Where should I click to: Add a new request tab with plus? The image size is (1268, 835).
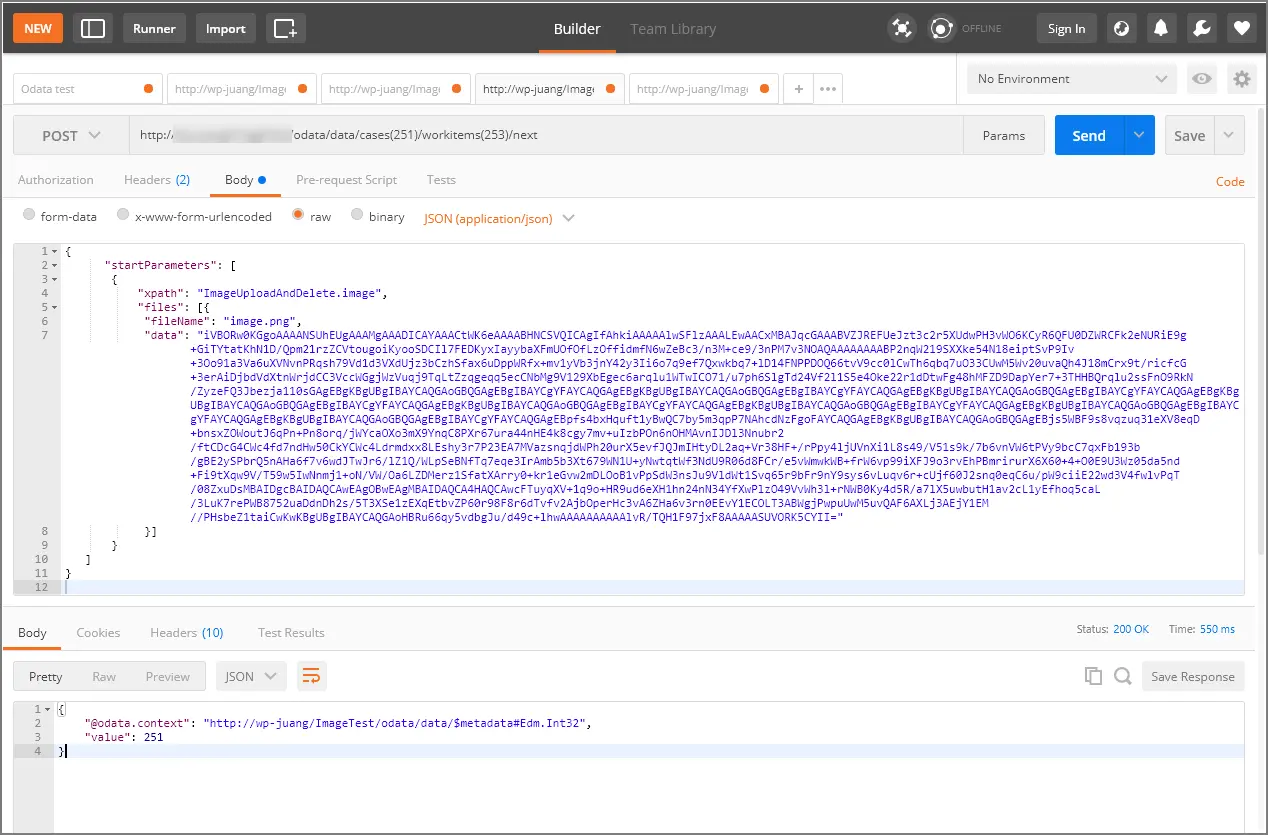click(x=798, y=88)
